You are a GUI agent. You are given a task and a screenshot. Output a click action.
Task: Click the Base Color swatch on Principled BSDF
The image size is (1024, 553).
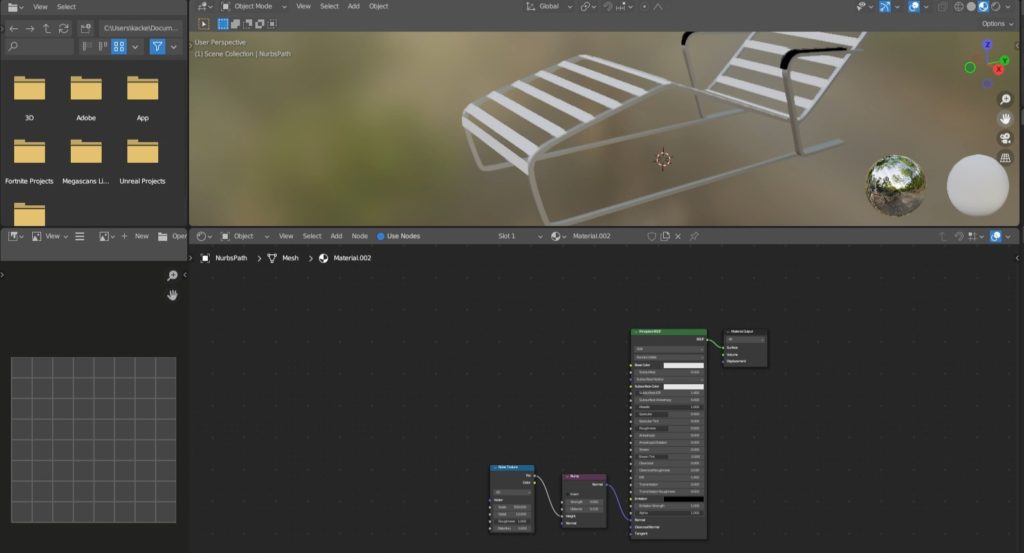click(x=683, y=365)
